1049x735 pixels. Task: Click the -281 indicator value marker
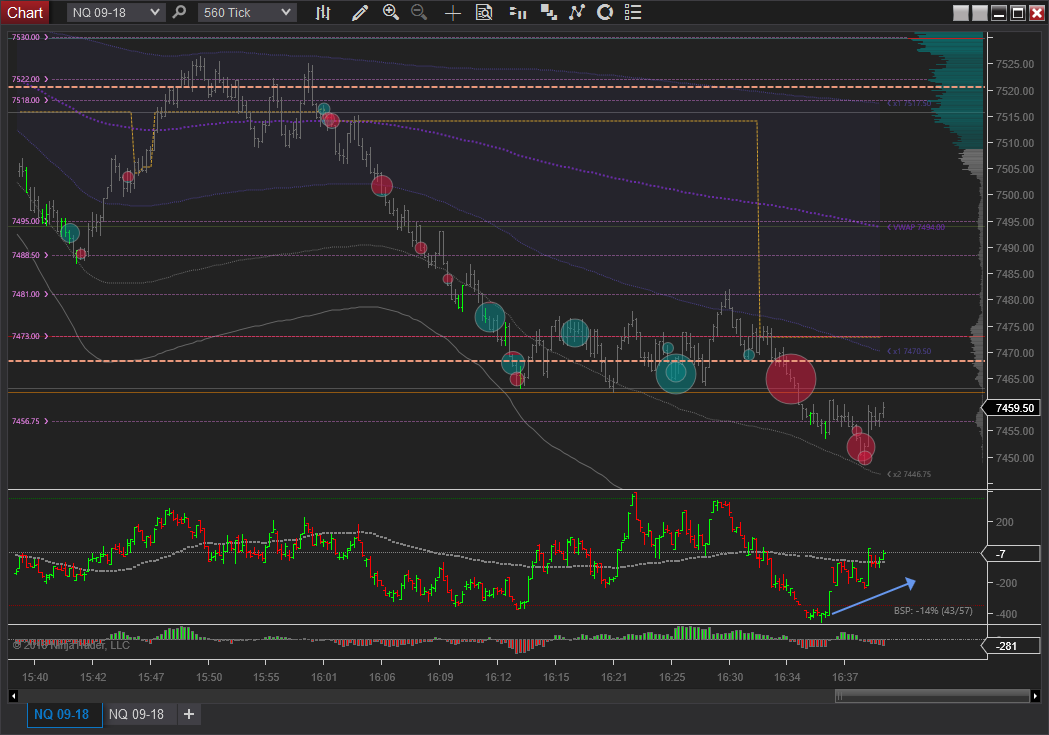tap(1014, 646)
